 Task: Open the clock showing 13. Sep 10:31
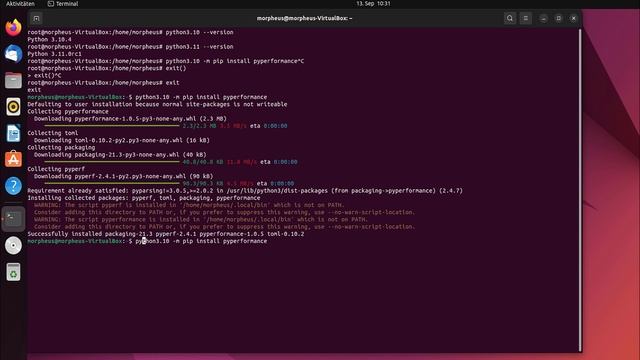click(373, 4)
